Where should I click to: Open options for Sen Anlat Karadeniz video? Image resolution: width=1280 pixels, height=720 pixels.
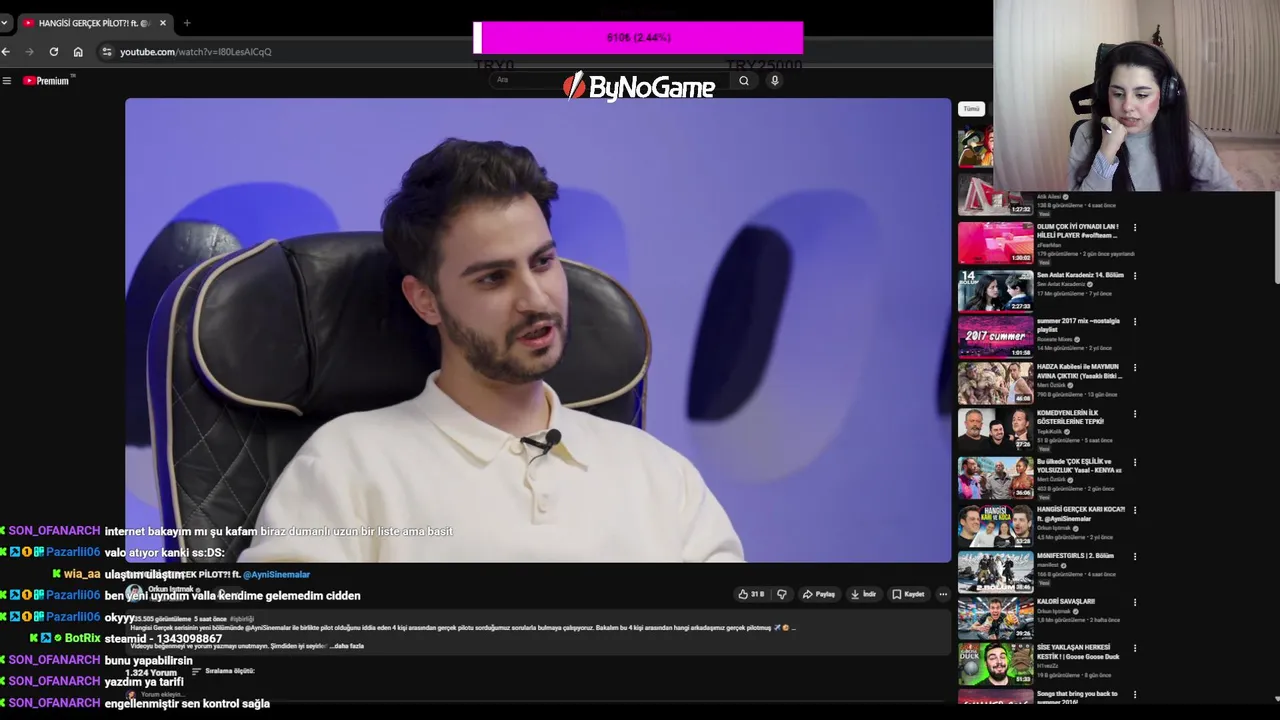(x=1135, y=275)
